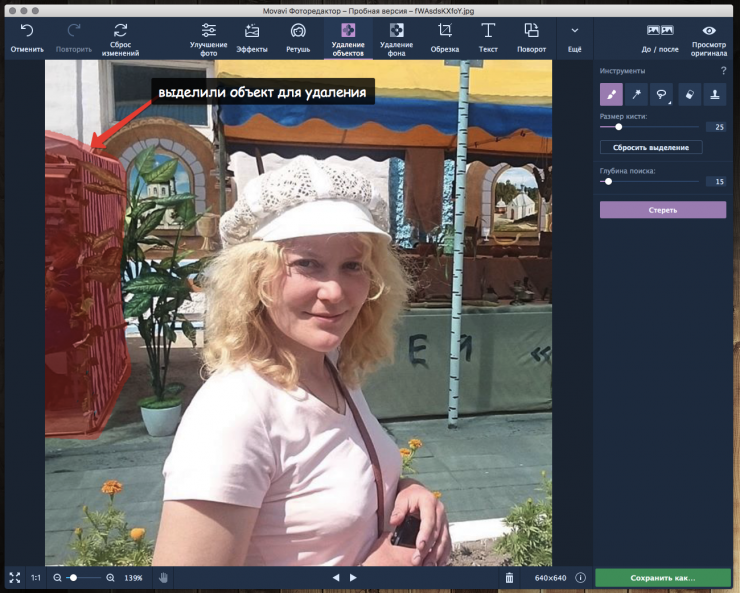Choose the lasso selection tool

(x=662, y=94)
